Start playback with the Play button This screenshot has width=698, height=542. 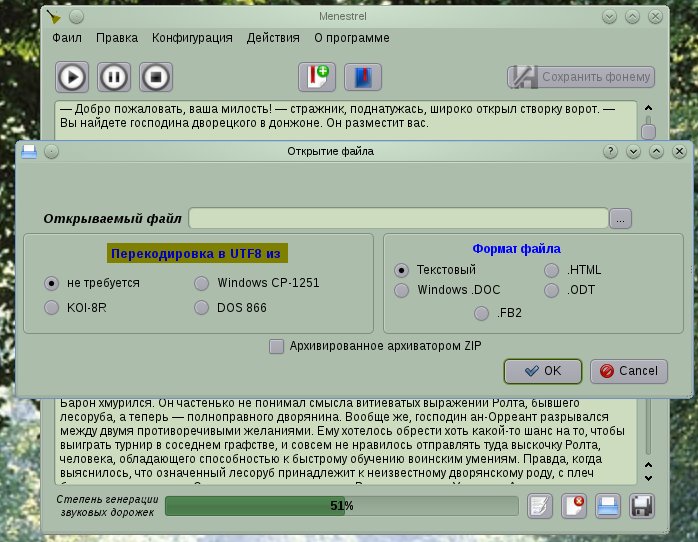(72, 77)
